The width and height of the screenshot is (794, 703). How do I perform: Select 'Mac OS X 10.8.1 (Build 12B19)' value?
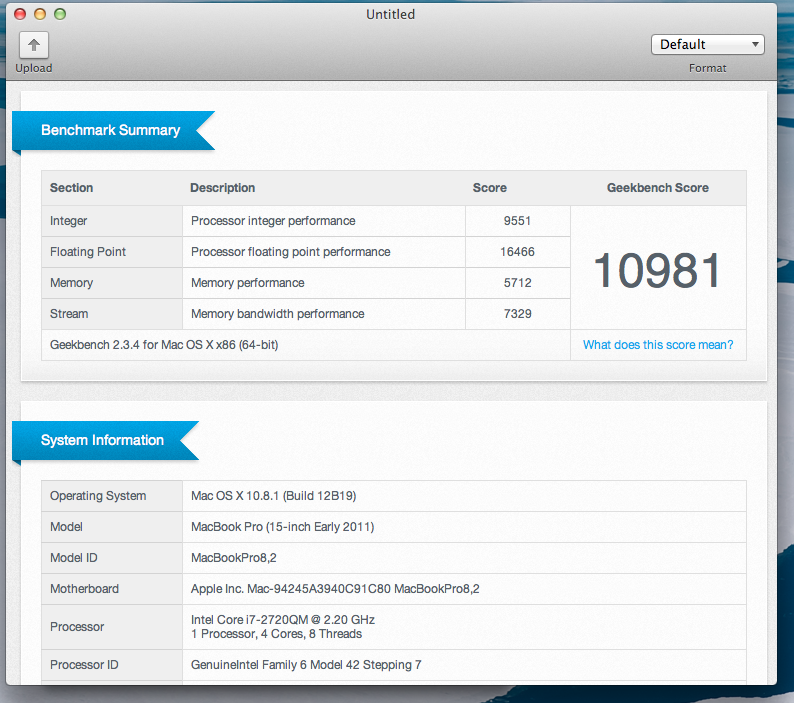click(273, 496)
